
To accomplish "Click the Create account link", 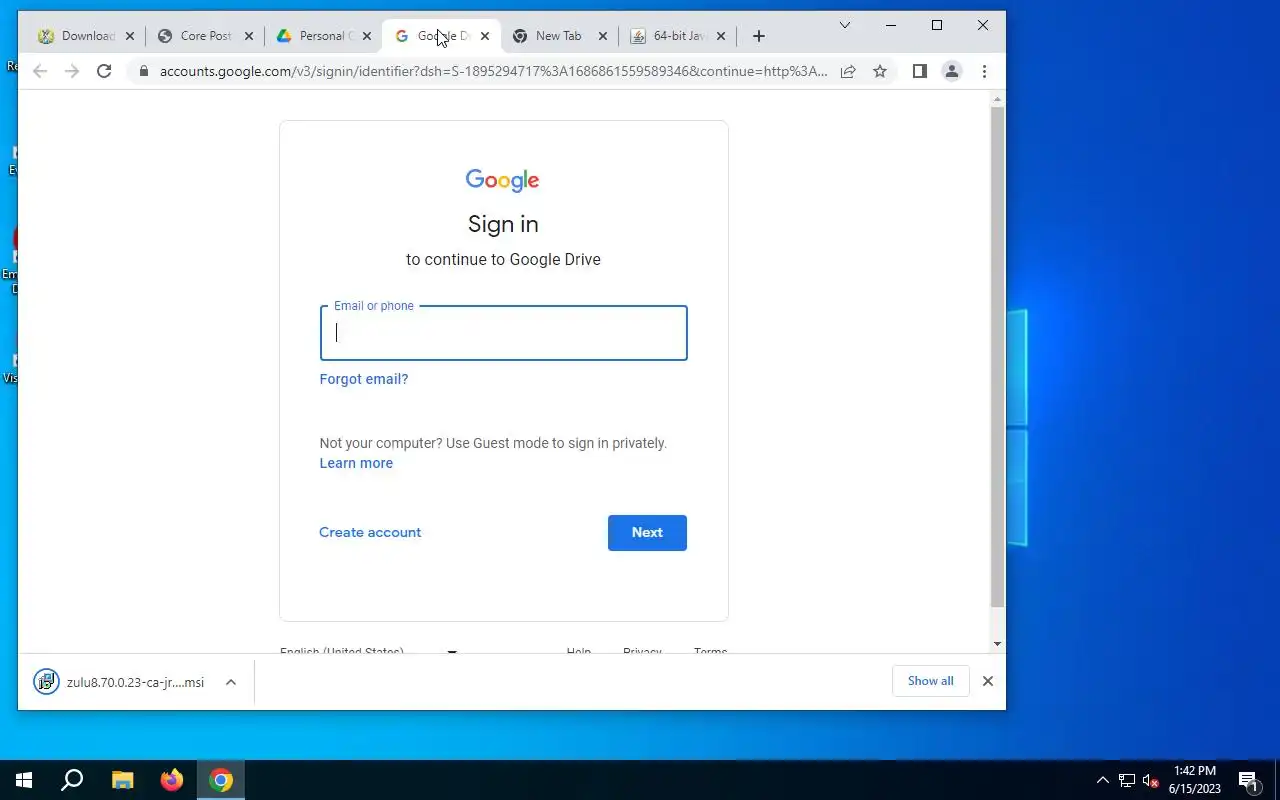I will (370, 533).
